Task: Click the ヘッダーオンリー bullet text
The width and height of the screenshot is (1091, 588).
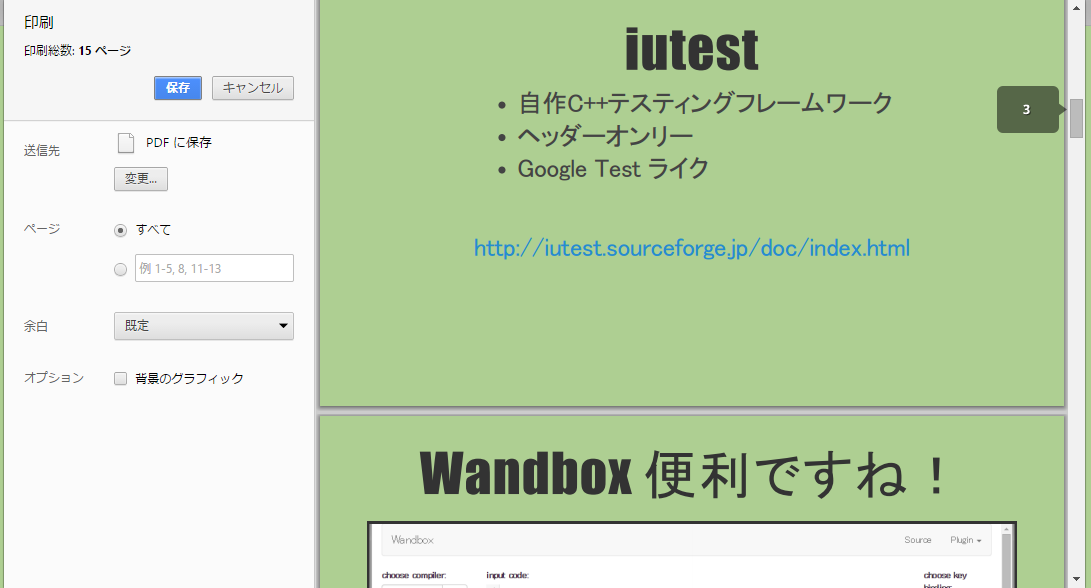Action: coord(605,136)
